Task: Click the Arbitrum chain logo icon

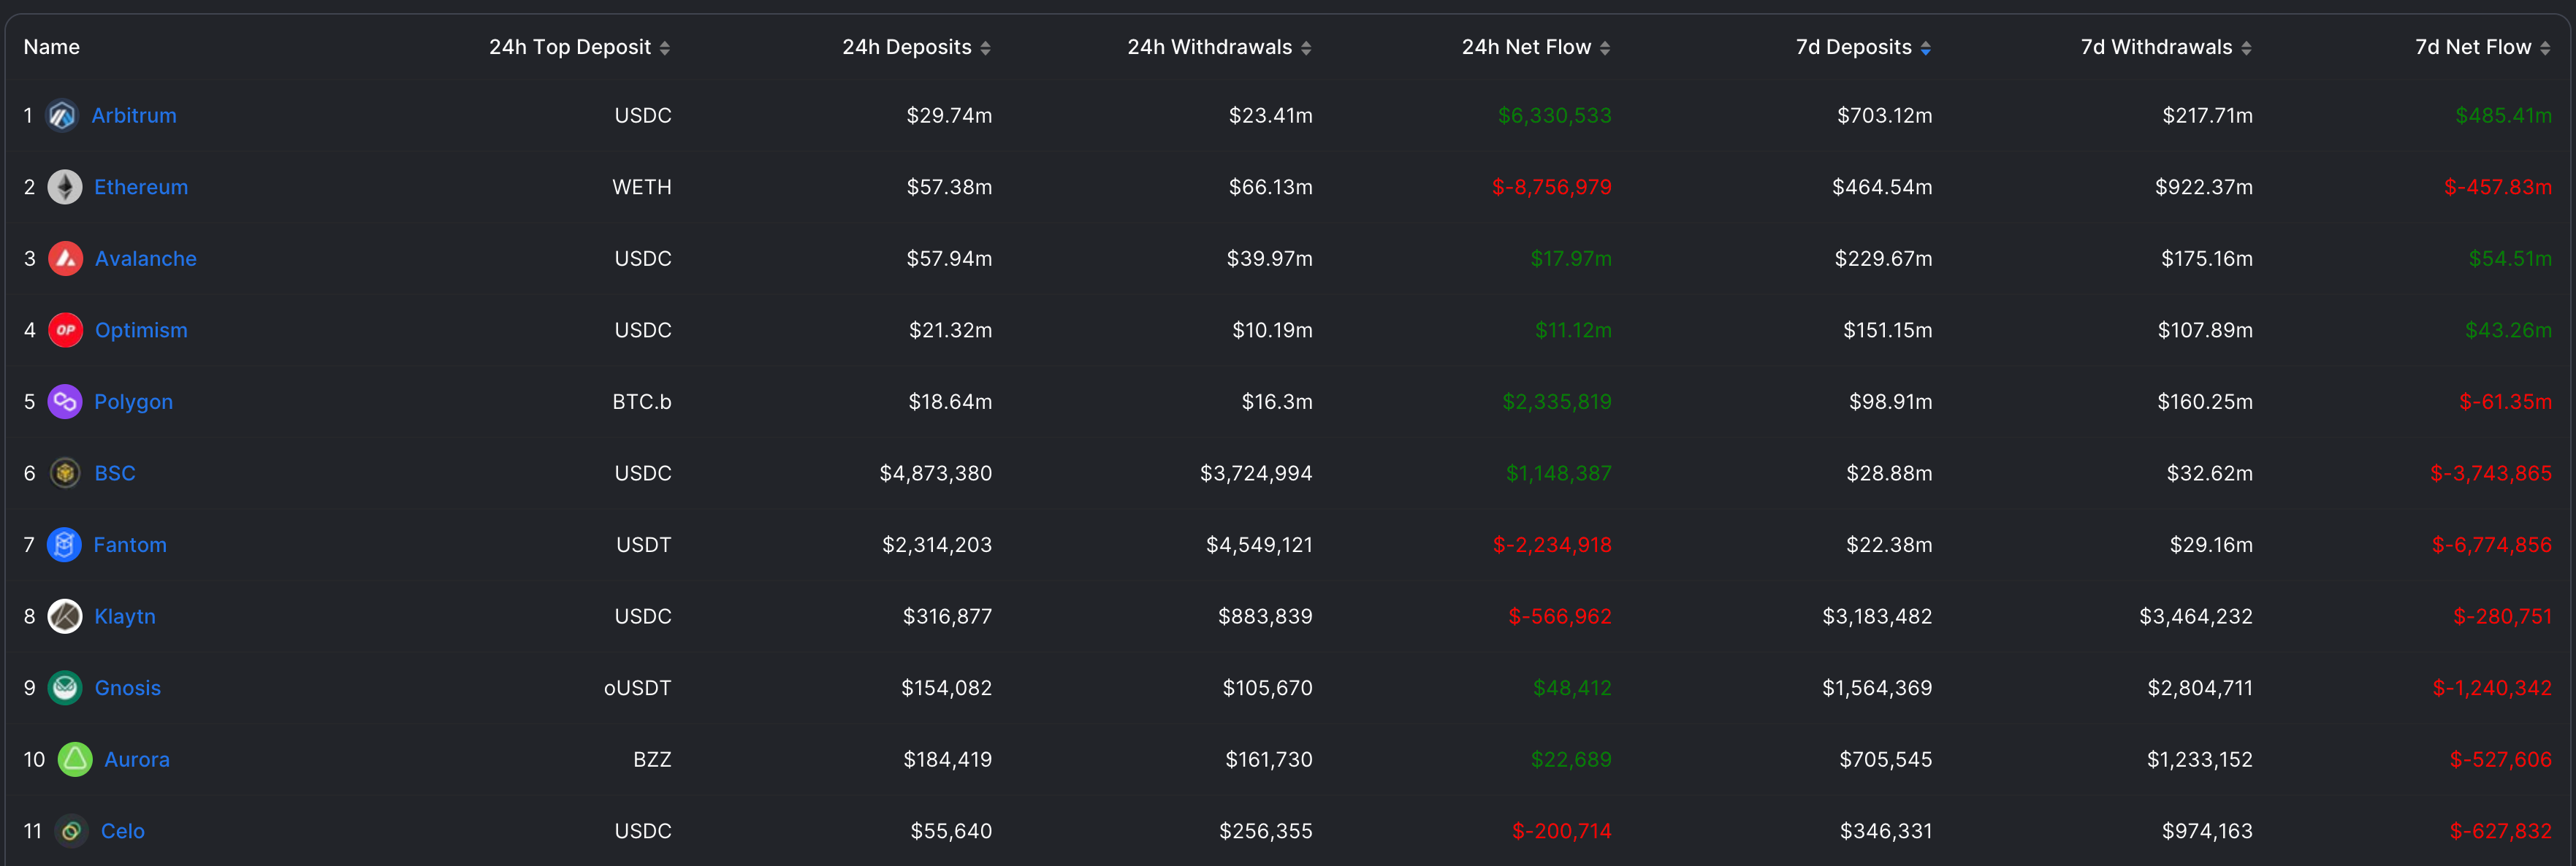Action: (x=62, y=116)
